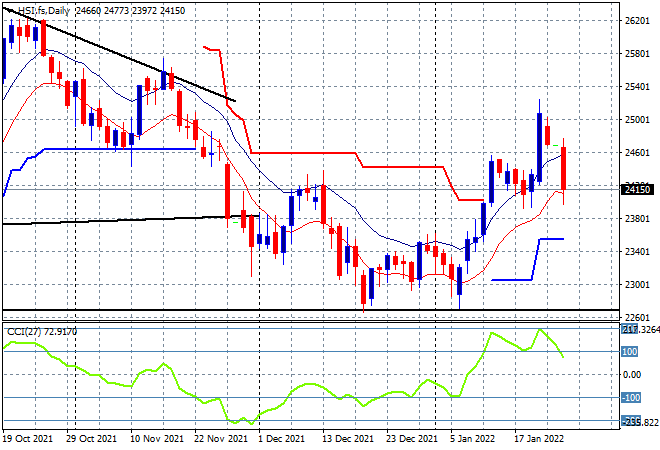Select the descending black trendline

click(x=118, y=53)
